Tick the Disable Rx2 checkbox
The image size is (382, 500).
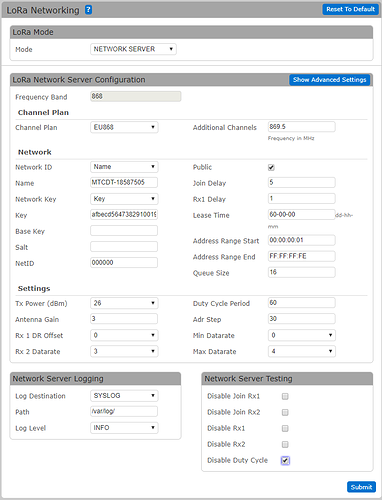click(x=285, y=444)
